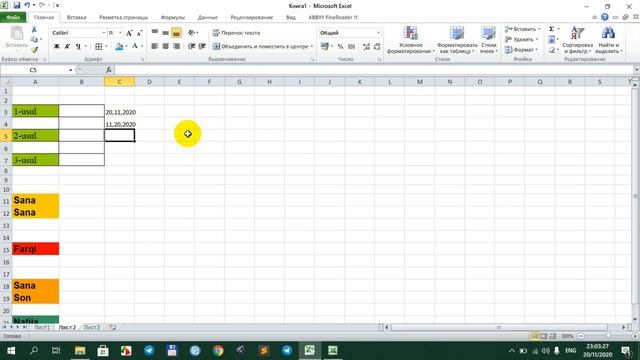Open the Windows Start menu

[11, 351]
